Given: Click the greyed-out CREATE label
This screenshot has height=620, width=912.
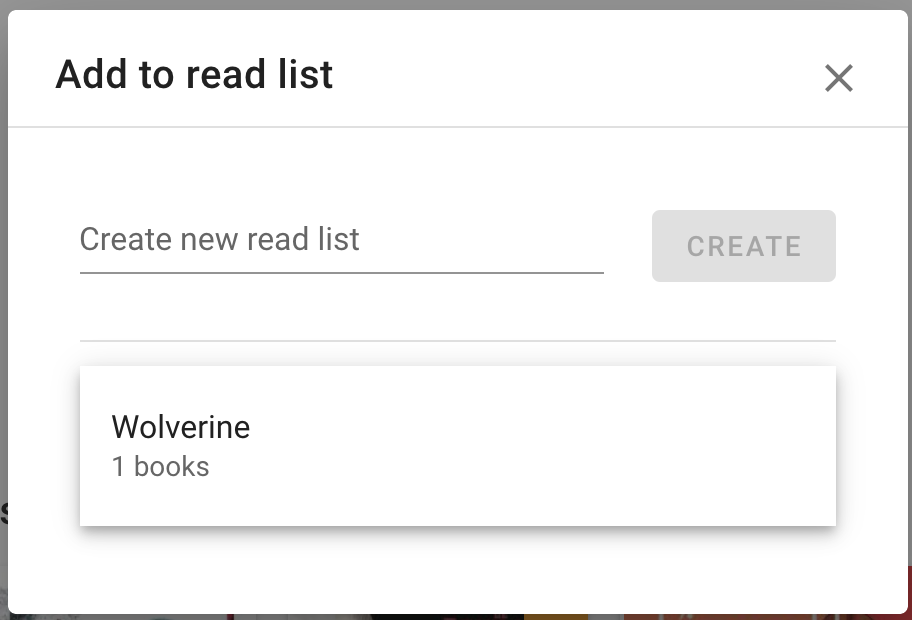Looking at the screenshot, I should (x=743, y=246).
